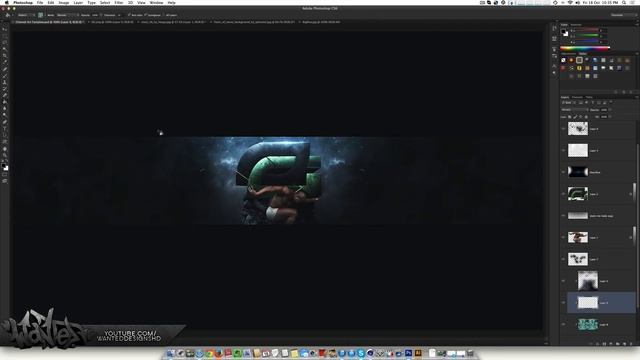Toggle layer filtering switch in Layers panel
The image size is (640, 360).
tap(611, 102)
